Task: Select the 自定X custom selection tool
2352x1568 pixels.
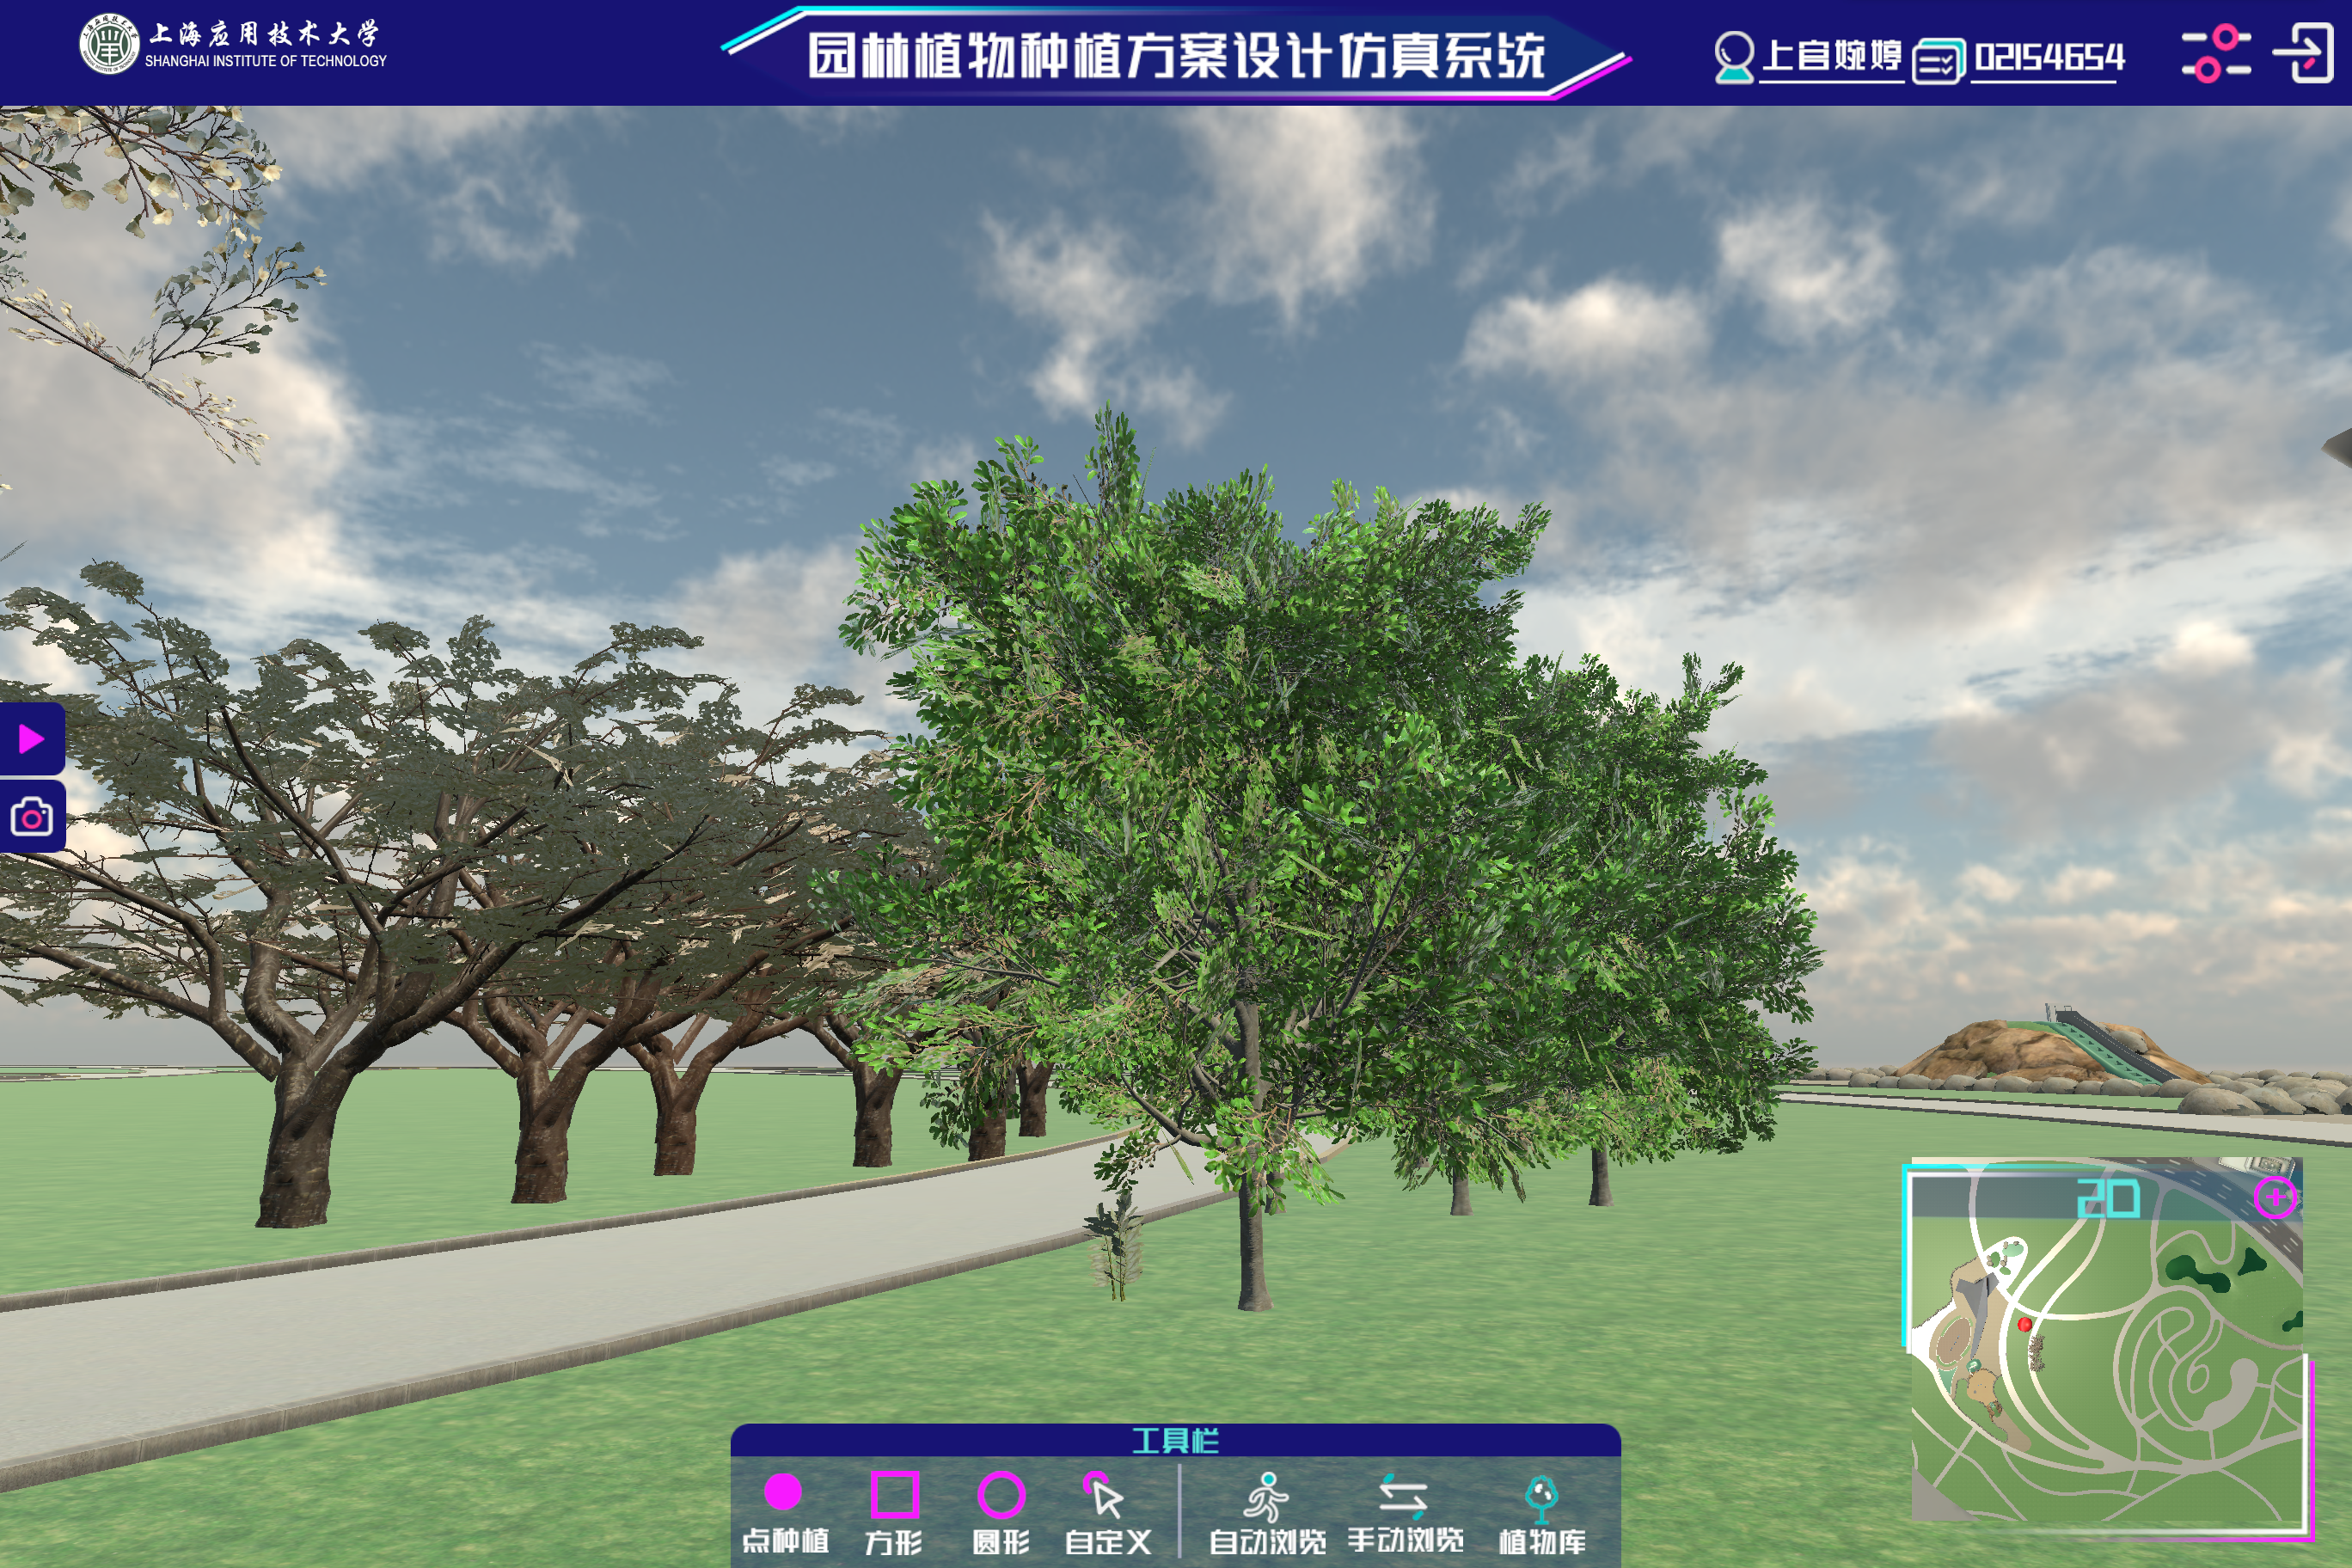Action: [1107, 1513]
